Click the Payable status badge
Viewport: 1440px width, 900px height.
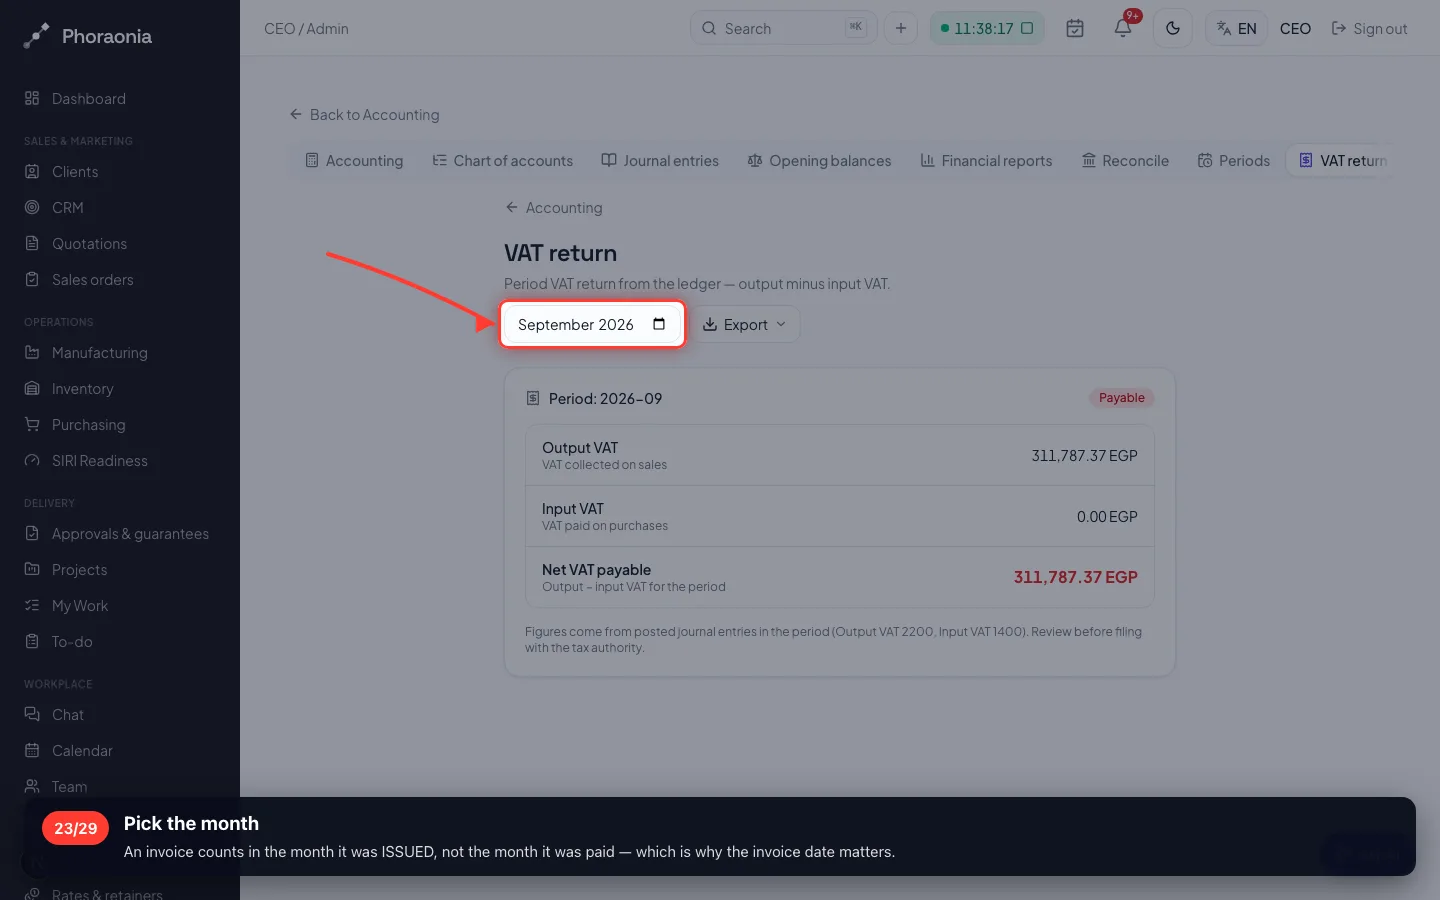1121,398
